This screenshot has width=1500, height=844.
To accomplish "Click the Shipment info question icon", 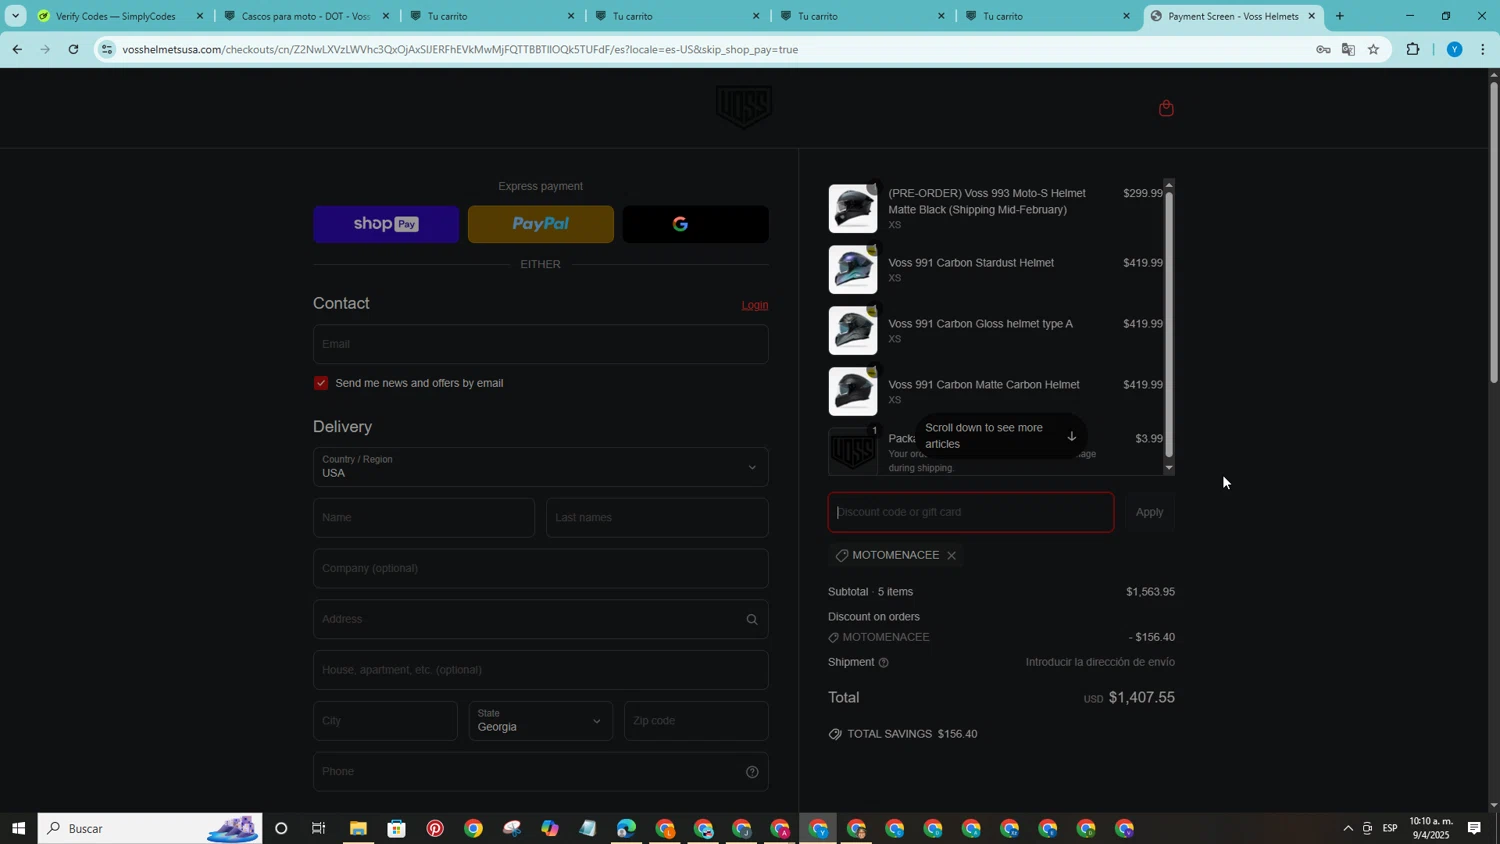I will coord(883,663).
